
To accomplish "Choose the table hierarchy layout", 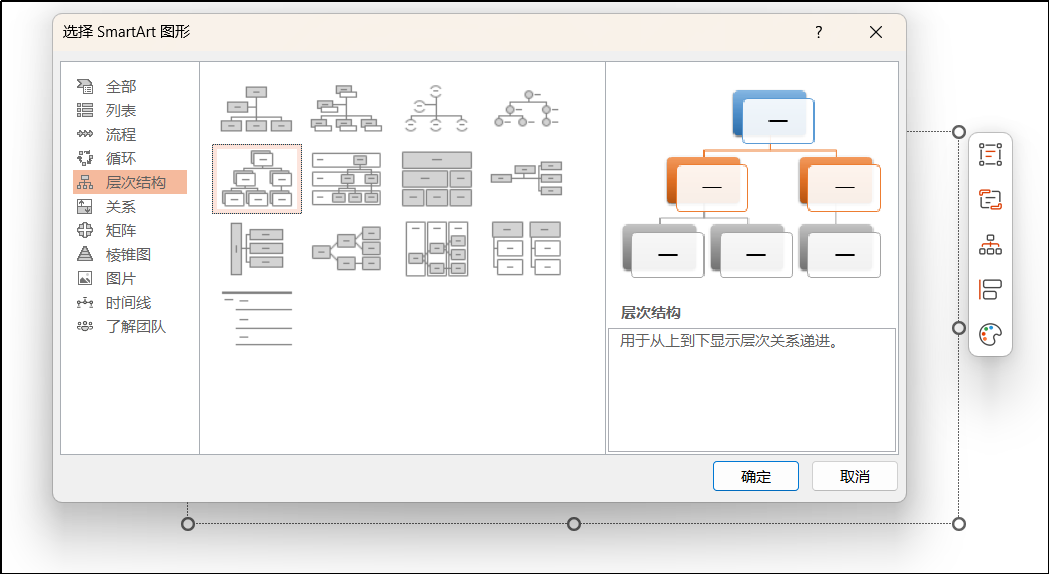I will click(x=437, y=179).
